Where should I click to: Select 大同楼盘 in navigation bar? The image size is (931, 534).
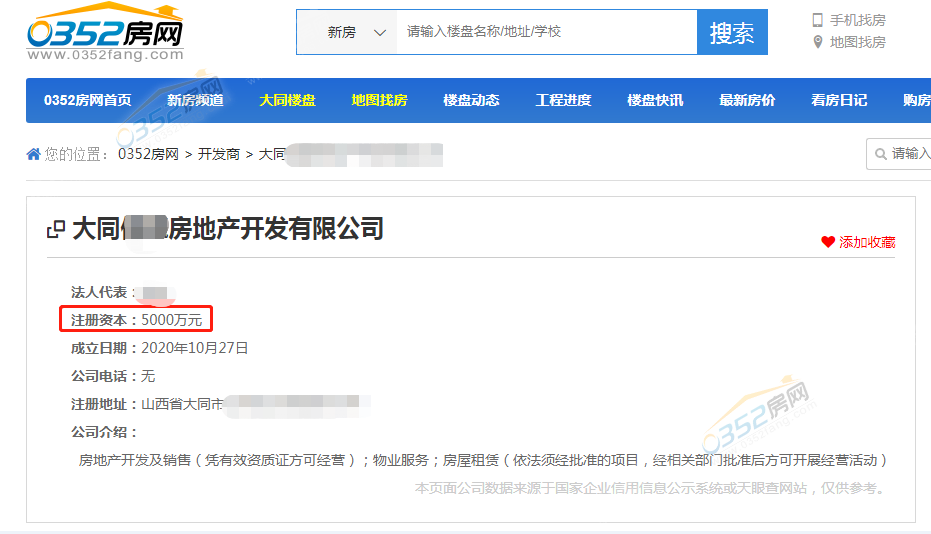pos(287,100)
